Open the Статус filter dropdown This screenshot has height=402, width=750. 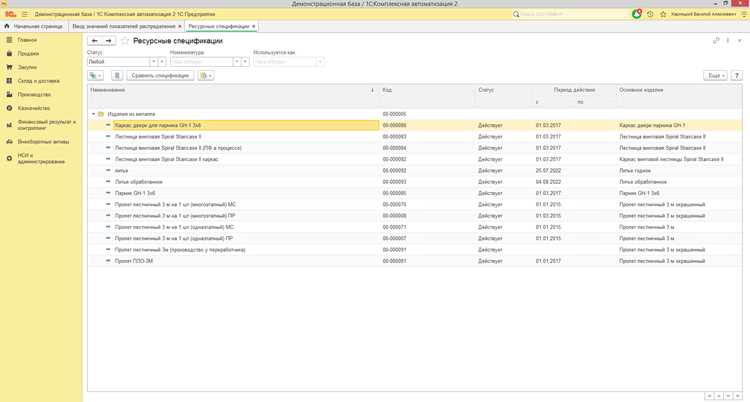click(x=154, y=62)
